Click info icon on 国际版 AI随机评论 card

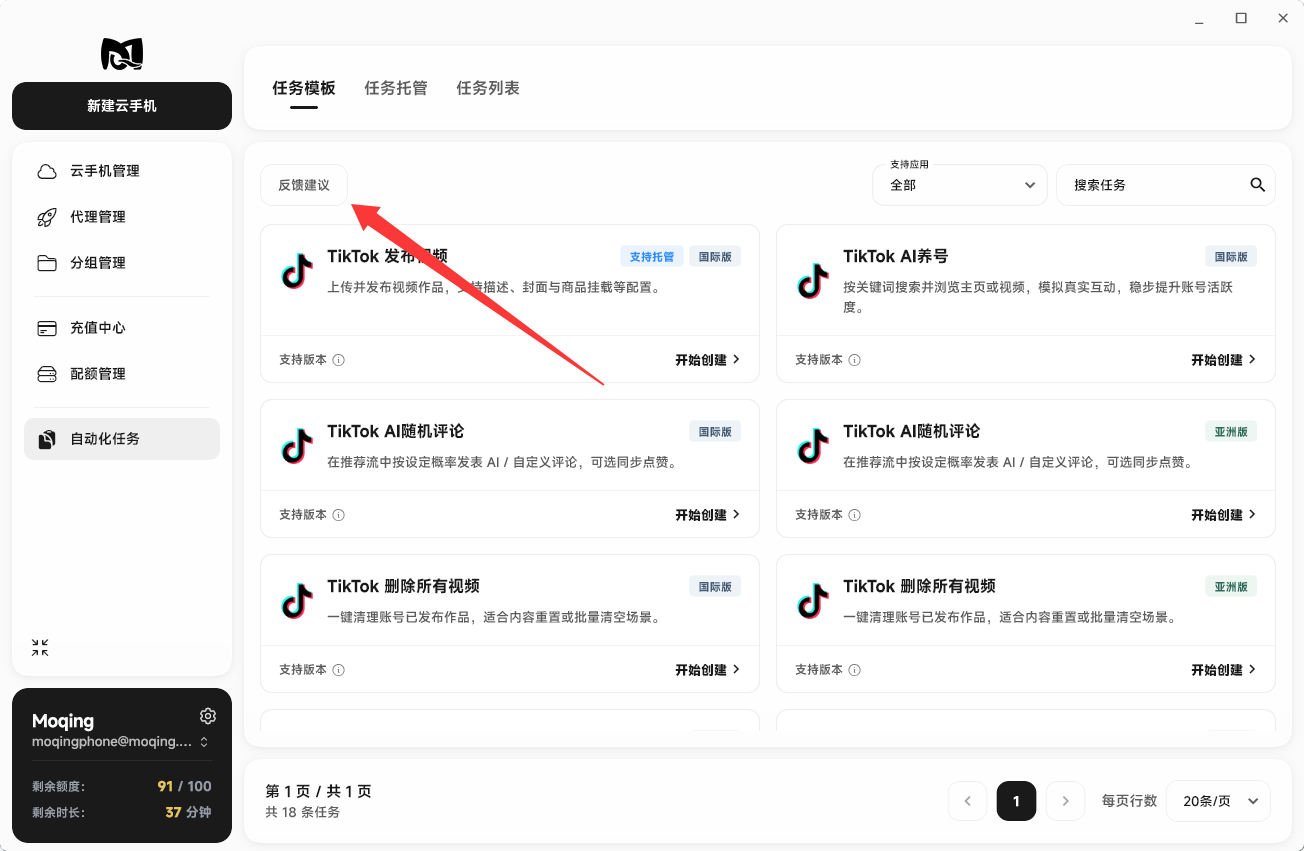pos(338,515)
